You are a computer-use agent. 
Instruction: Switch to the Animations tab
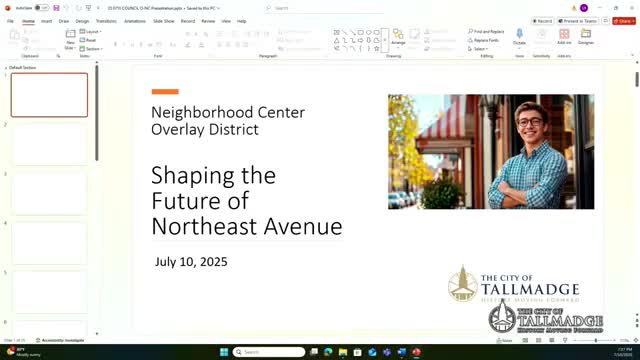point(135,21)
